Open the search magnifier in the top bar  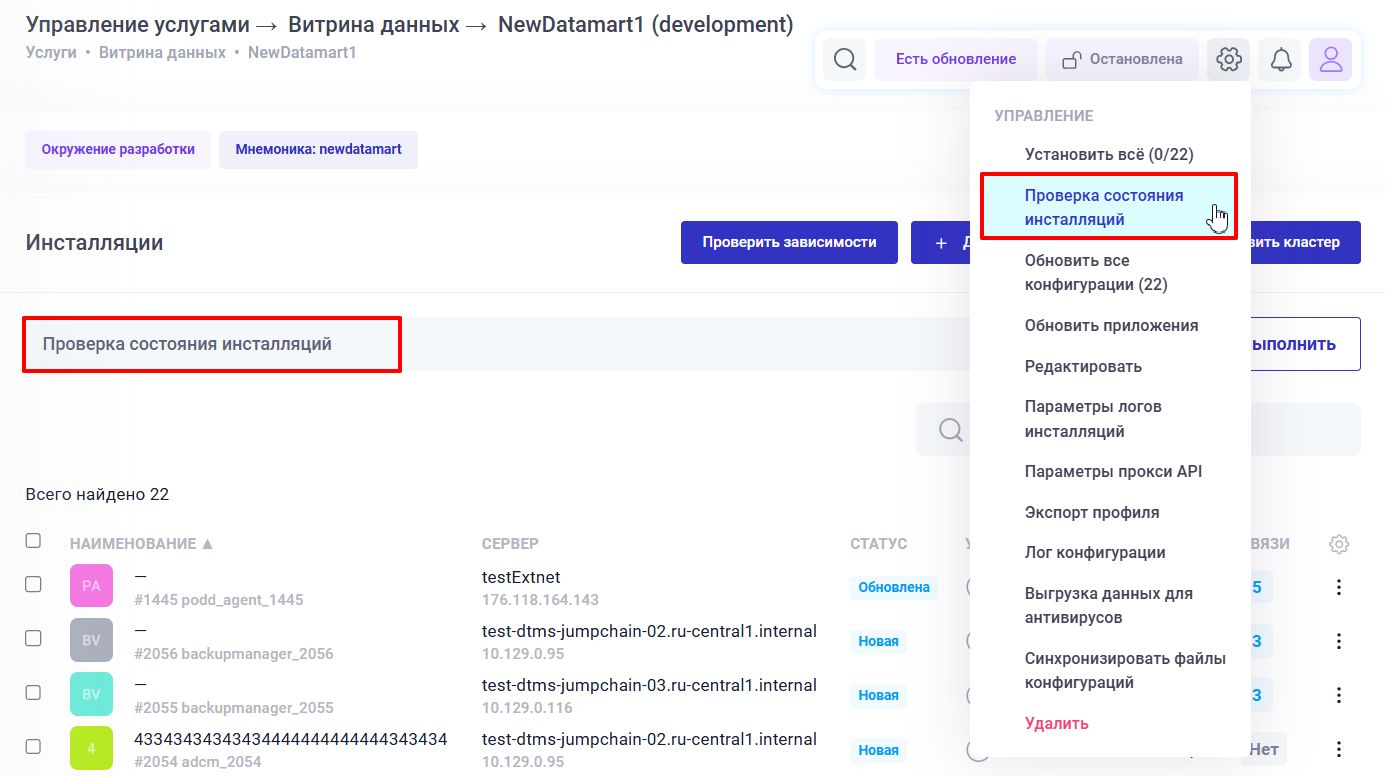(844, 59)
